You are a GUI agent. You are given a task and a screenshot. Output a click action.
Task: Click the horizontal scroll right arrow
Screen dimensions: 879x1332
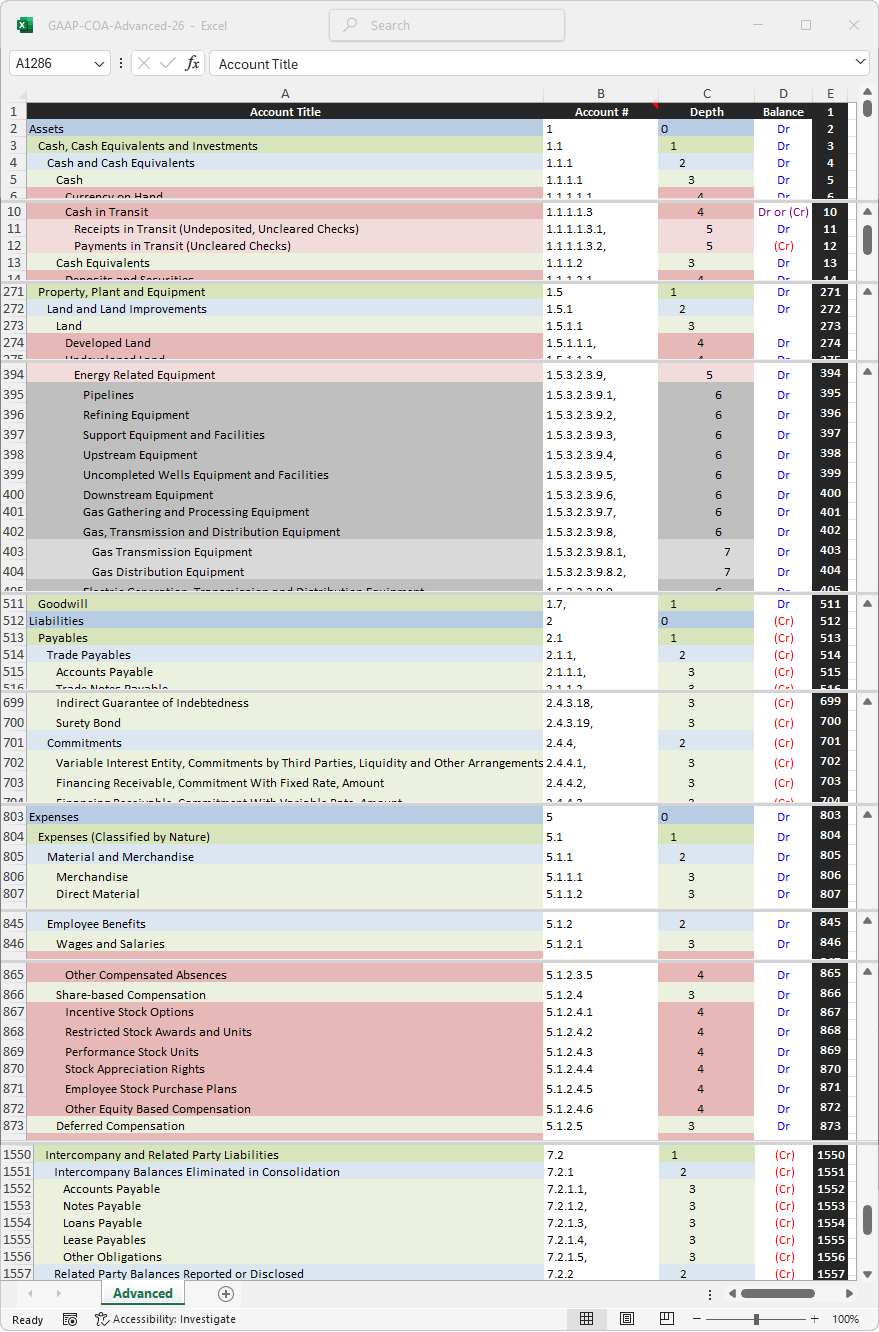[850, 1294]
